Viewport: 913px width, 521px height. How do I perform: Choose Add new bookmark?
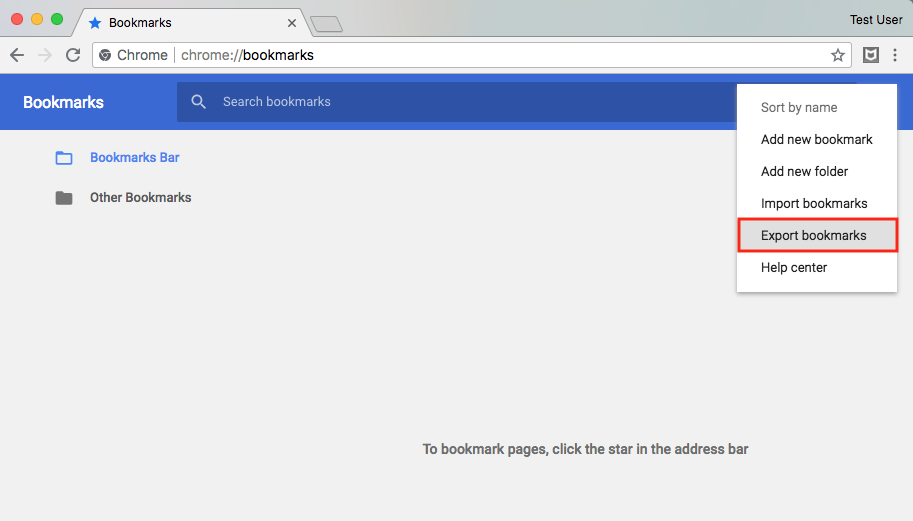click(x=816, y=140)
